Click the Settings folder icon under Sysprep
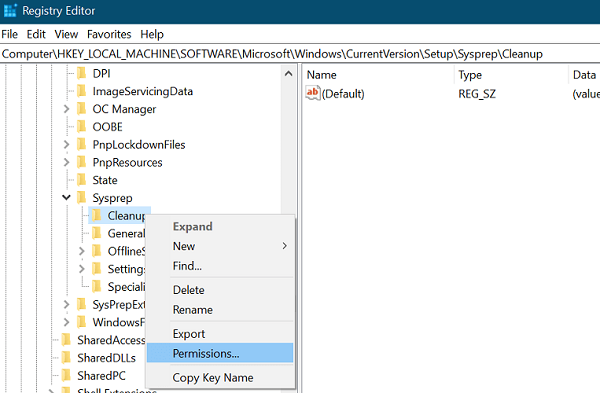Viewport: 600px width, 393px height. tap(97, 269)
